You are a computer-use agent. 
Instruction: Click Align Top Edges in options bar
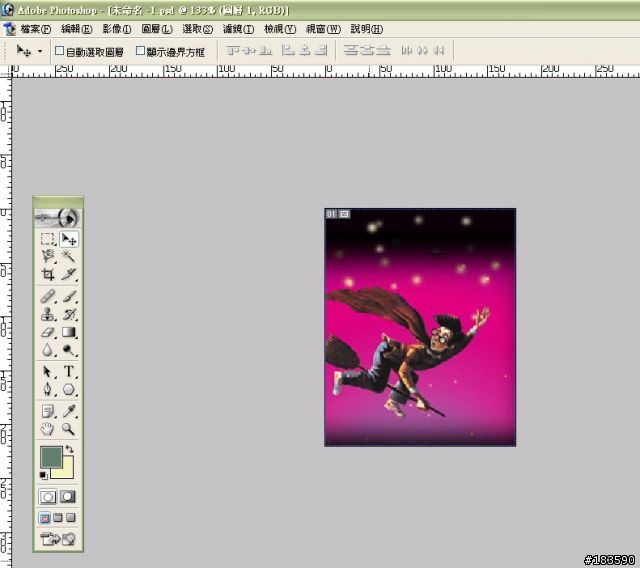click(233, 50)
